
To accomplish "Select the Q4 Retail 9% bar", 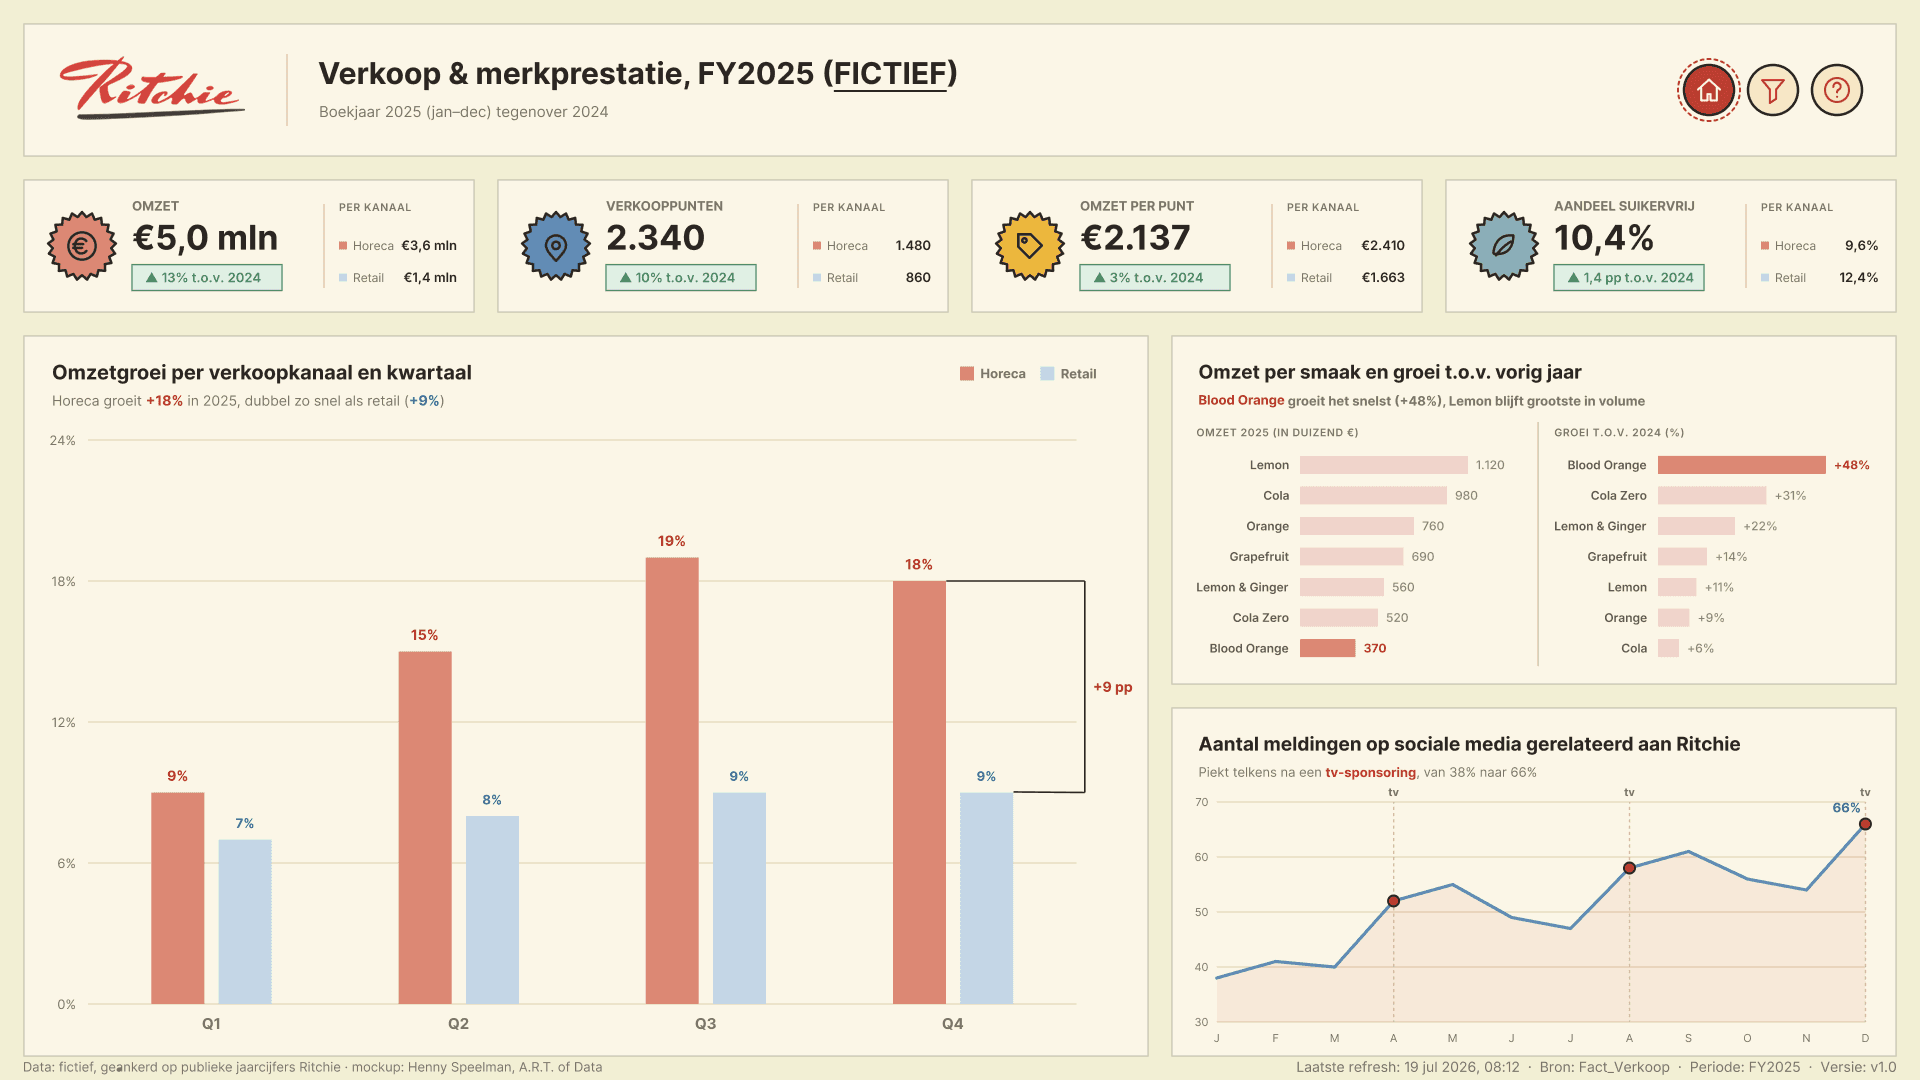I will pos(986,898).
